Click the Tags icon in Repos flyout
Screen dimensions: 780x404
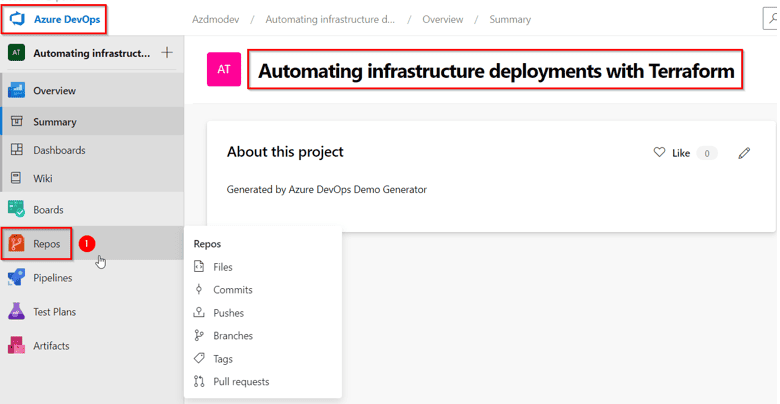pos(199,358)
